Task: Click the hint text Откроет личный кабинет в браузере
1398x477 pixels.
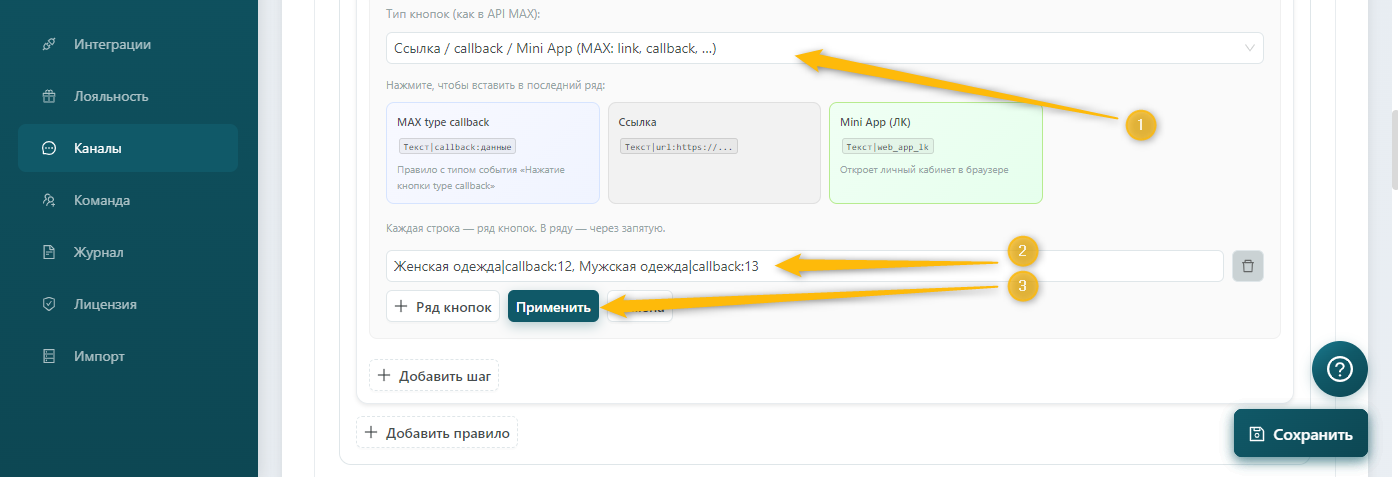Action: pyautogui.click(x=925, y=169)
